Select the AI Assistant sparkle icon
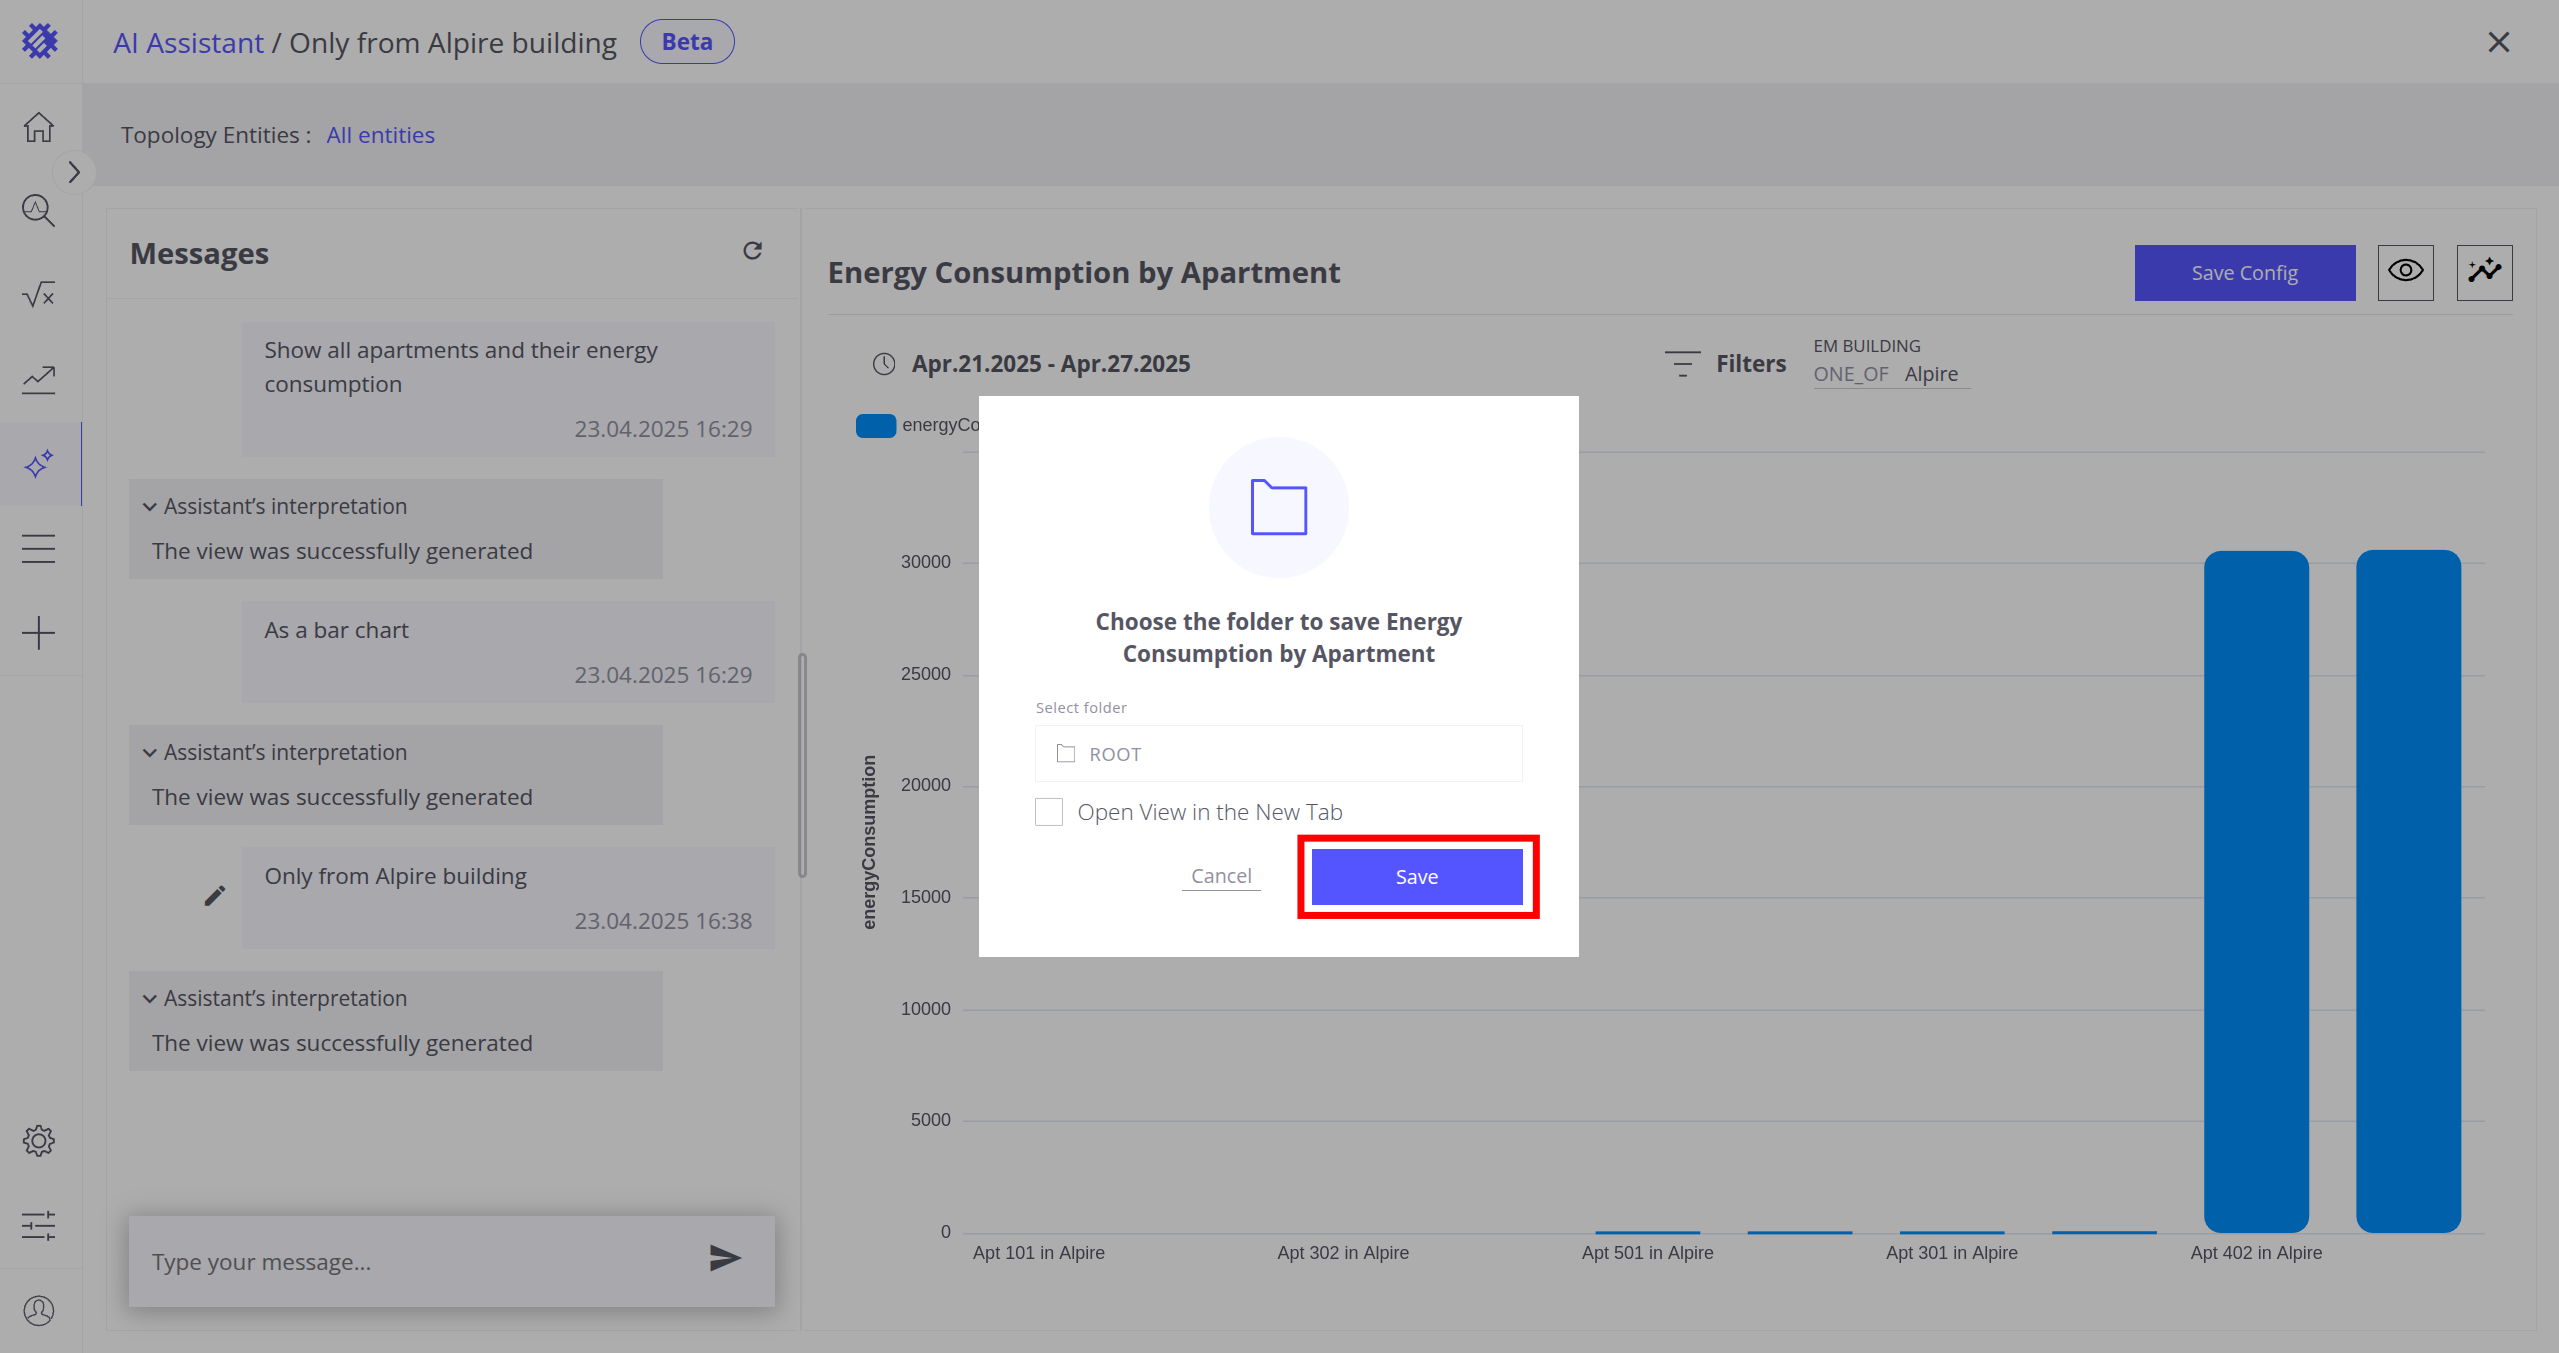 39,464
